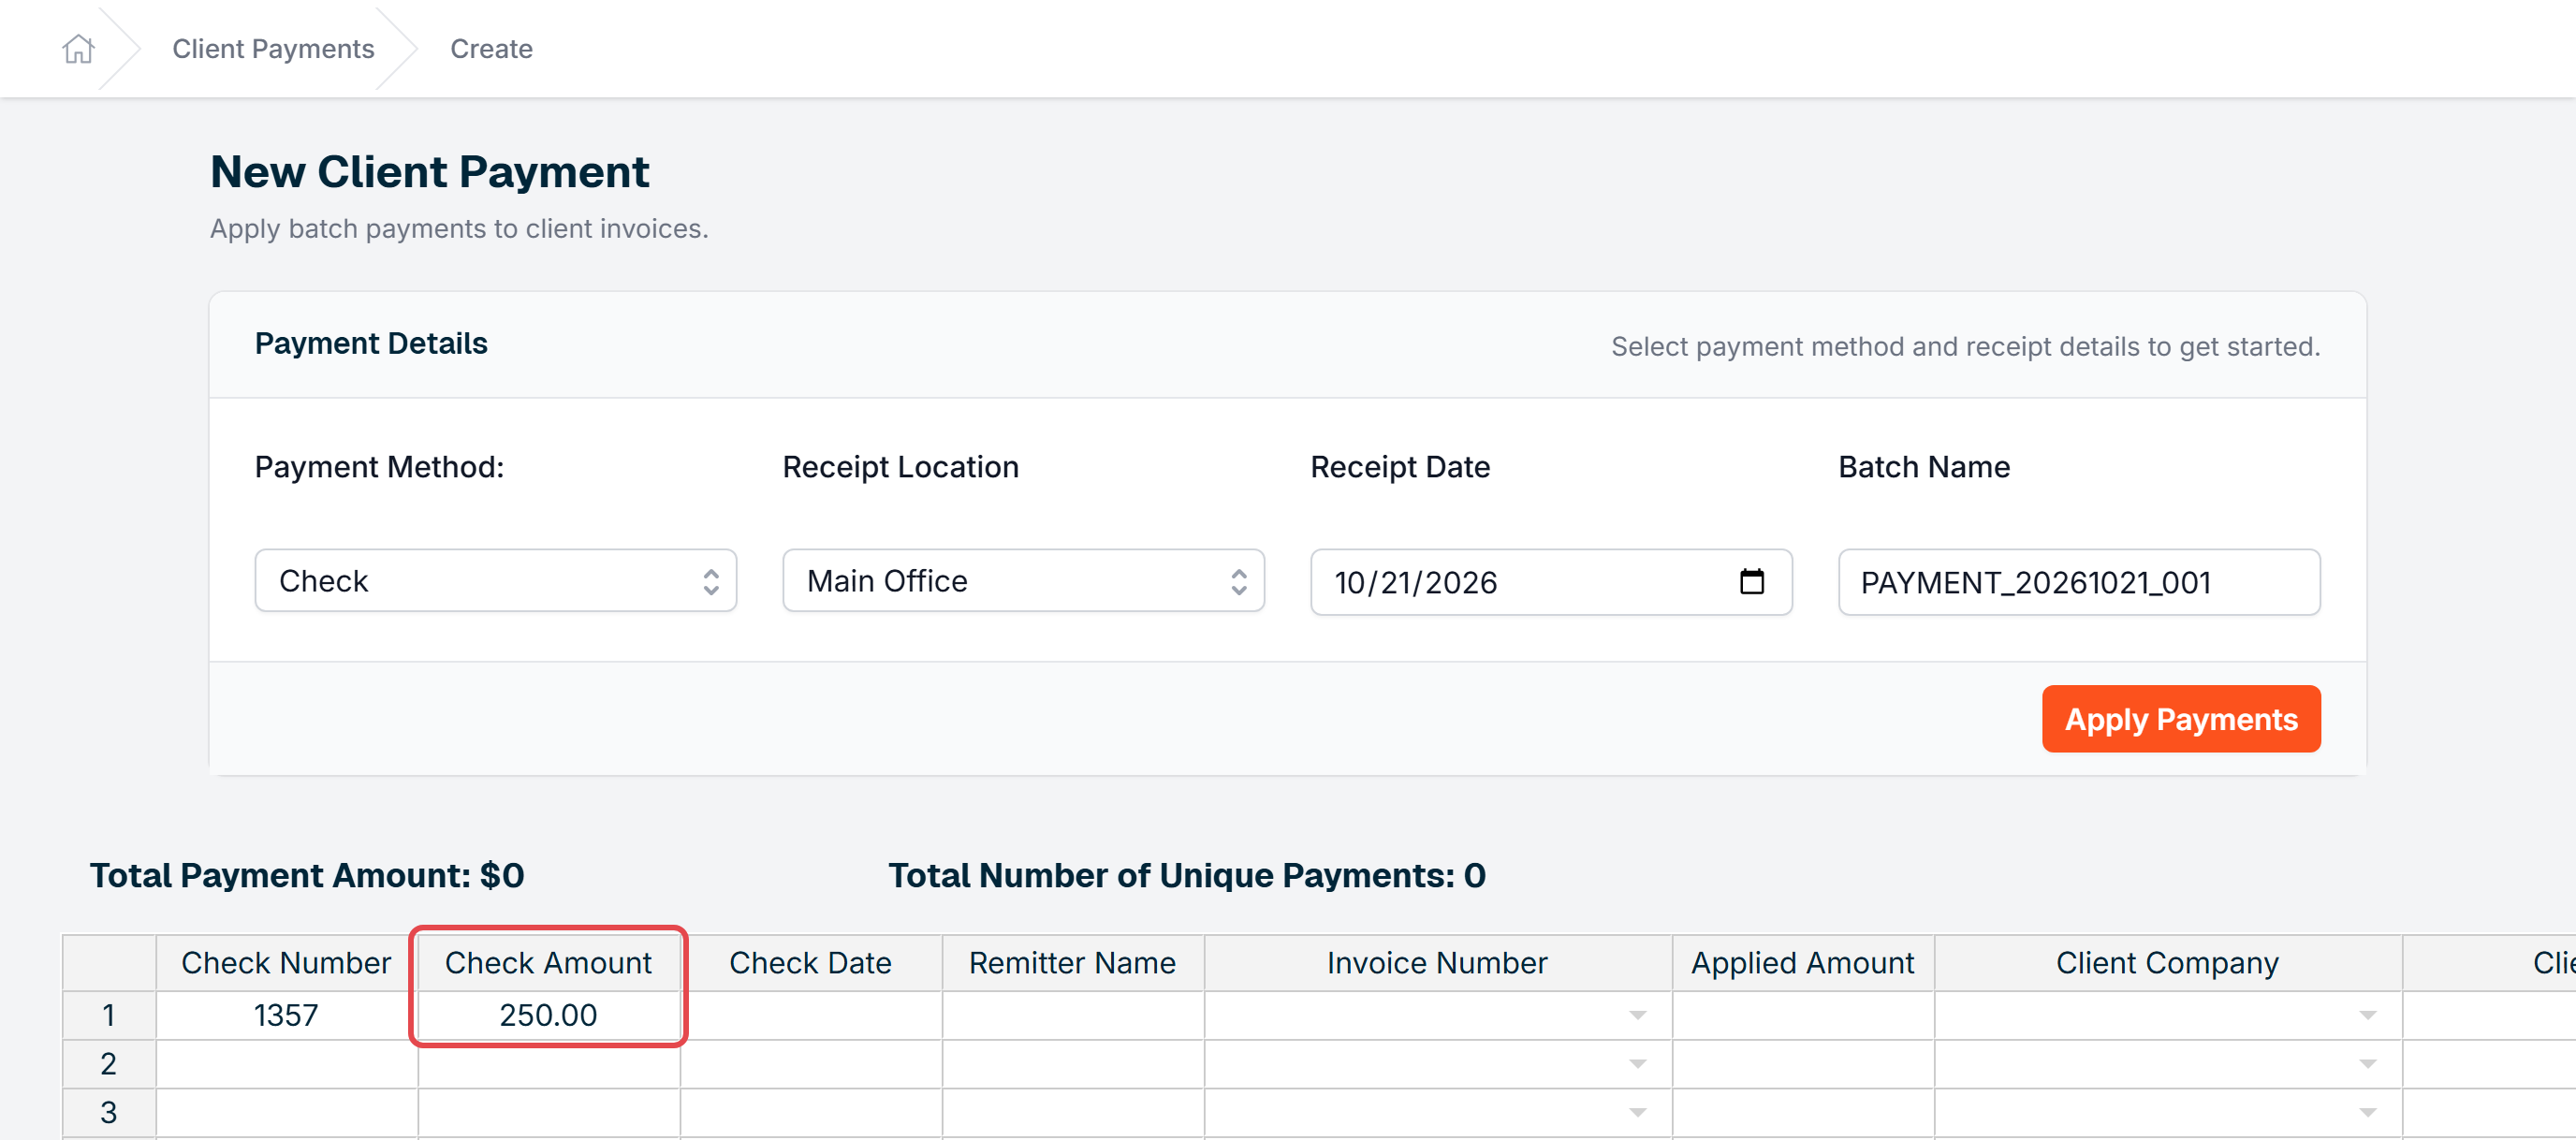Click the Total Payment Amount: $0 text
2576x1140 pixels.
pos(307,876)
